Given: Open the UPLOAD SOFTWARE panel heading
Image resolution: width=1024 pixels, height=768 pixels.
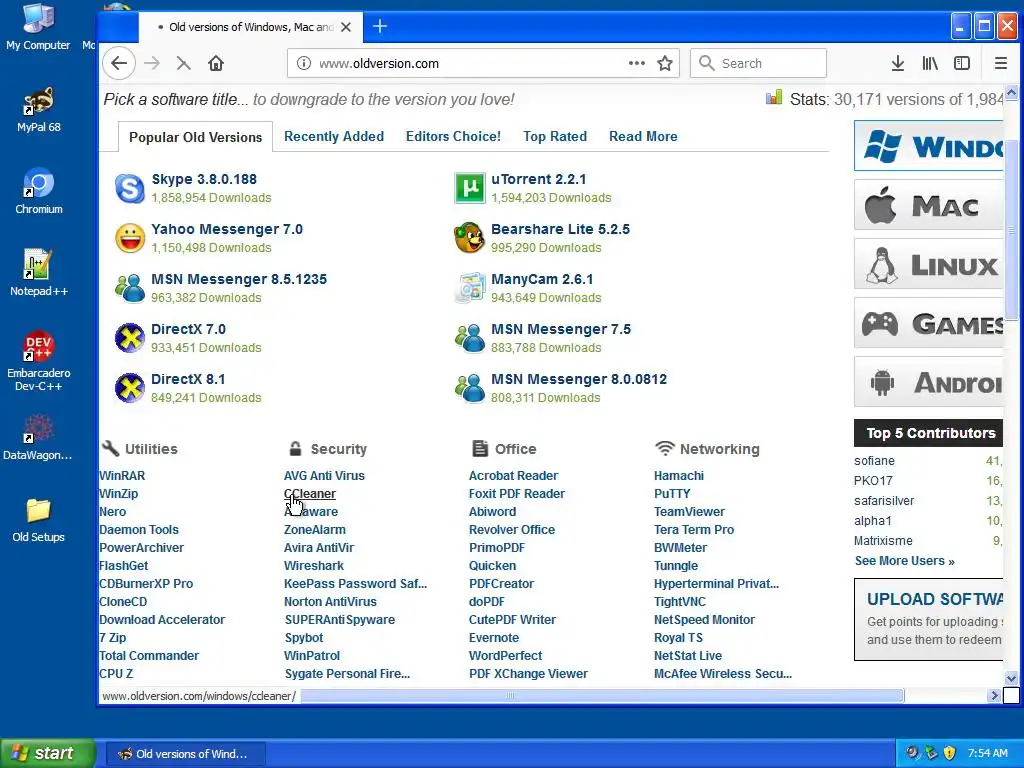Looking at the screenshot, I should [935, 599].
